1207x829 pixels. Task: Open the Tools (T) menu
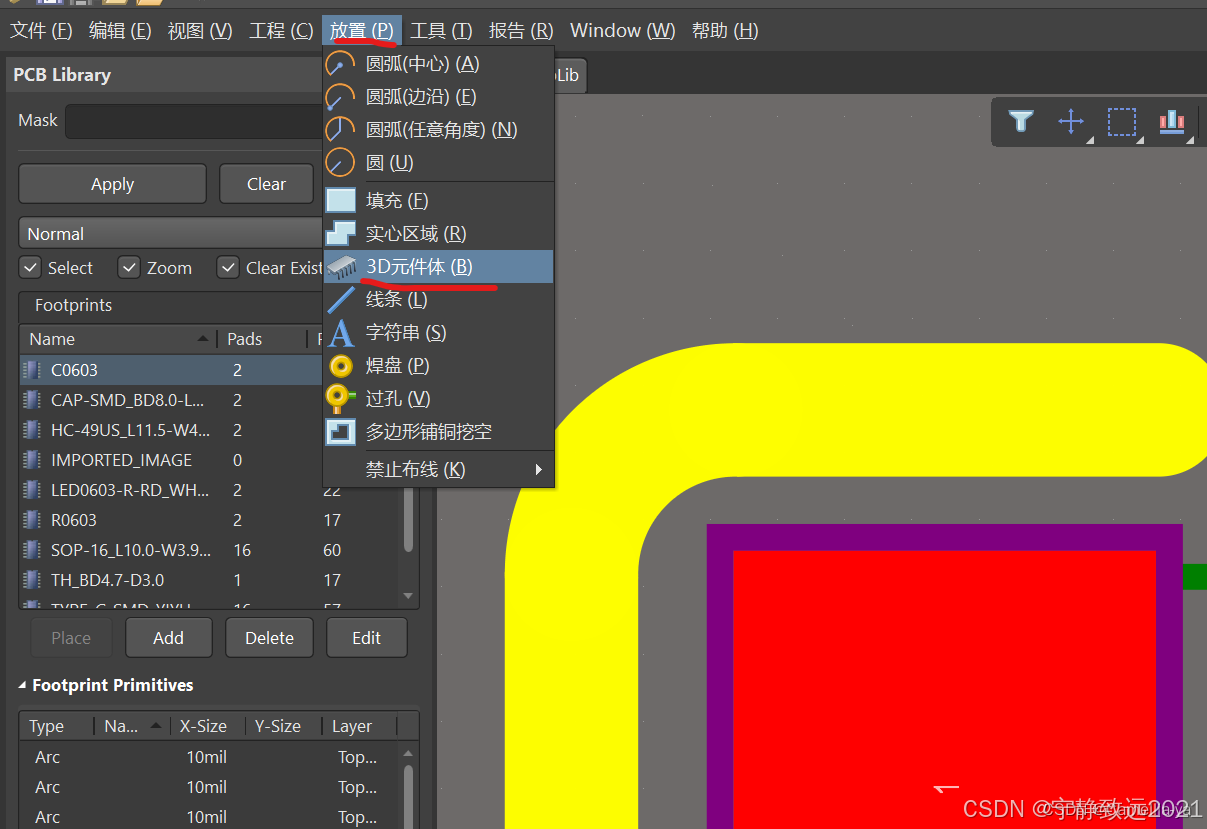click(x=441, y=31)
